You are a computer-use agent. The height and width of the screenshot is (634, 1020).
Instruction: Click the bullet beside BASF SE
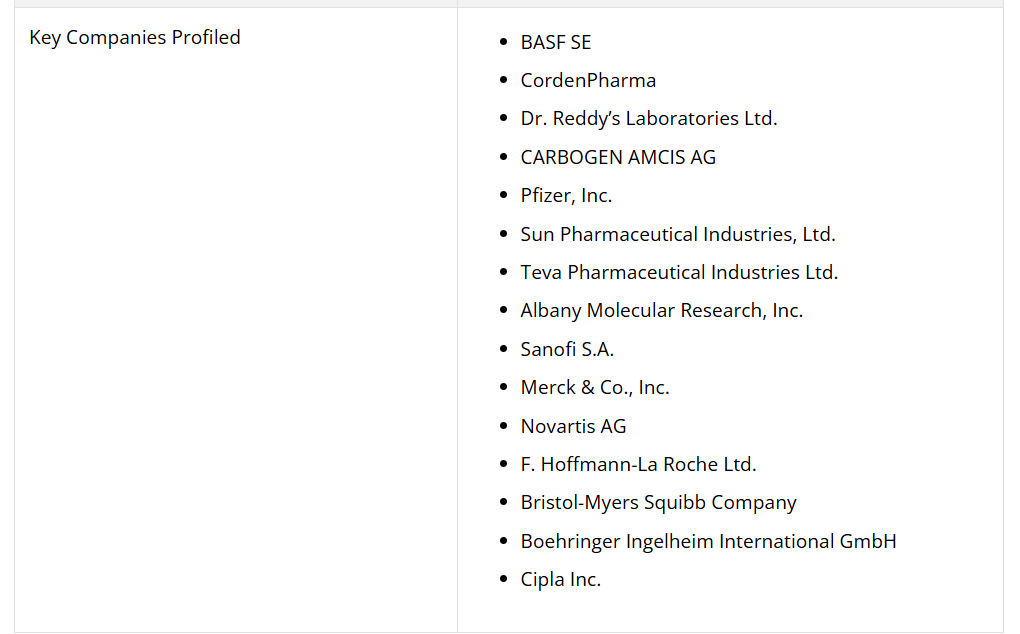pyautogui.click(x=503, y=42)
